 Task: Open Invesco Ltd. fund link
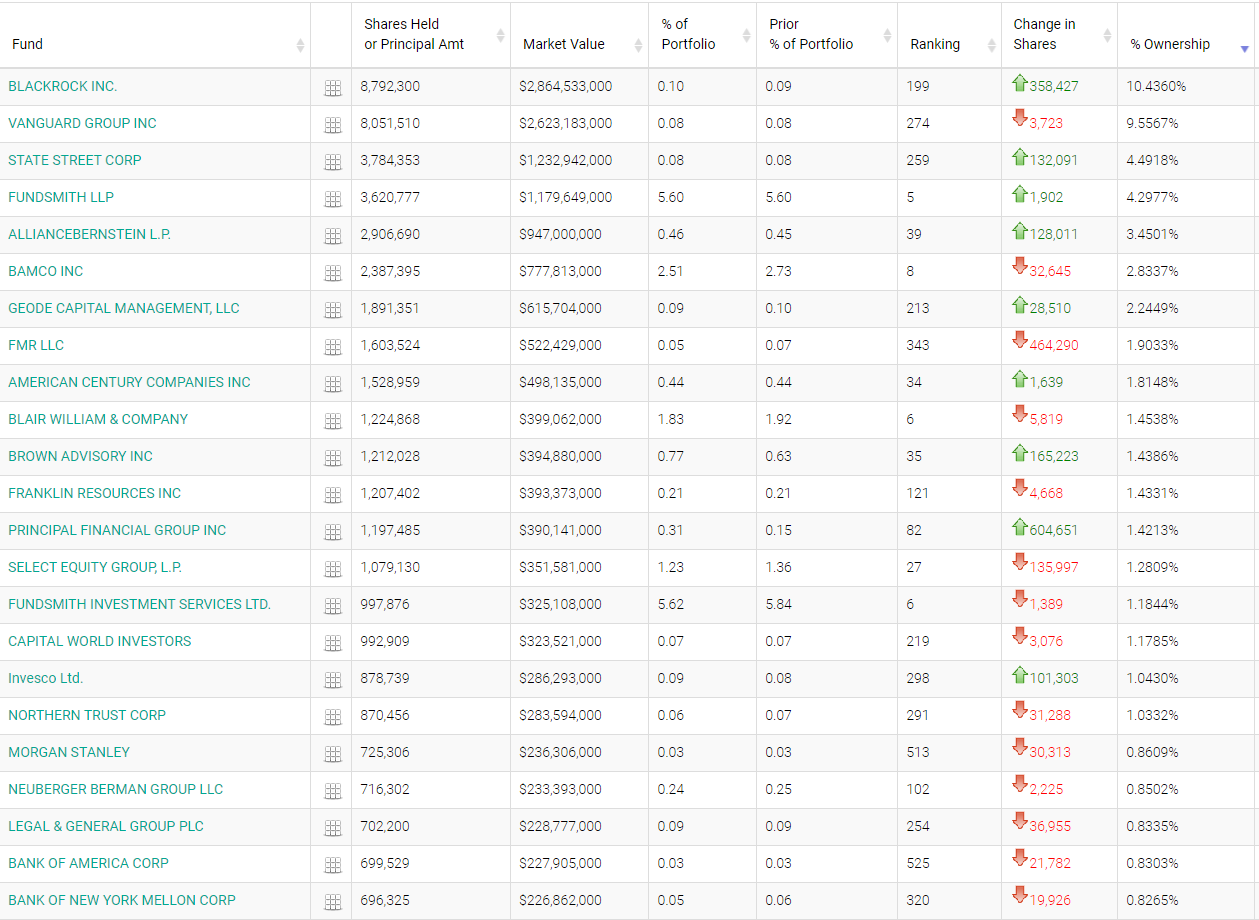tap(46, 678)
